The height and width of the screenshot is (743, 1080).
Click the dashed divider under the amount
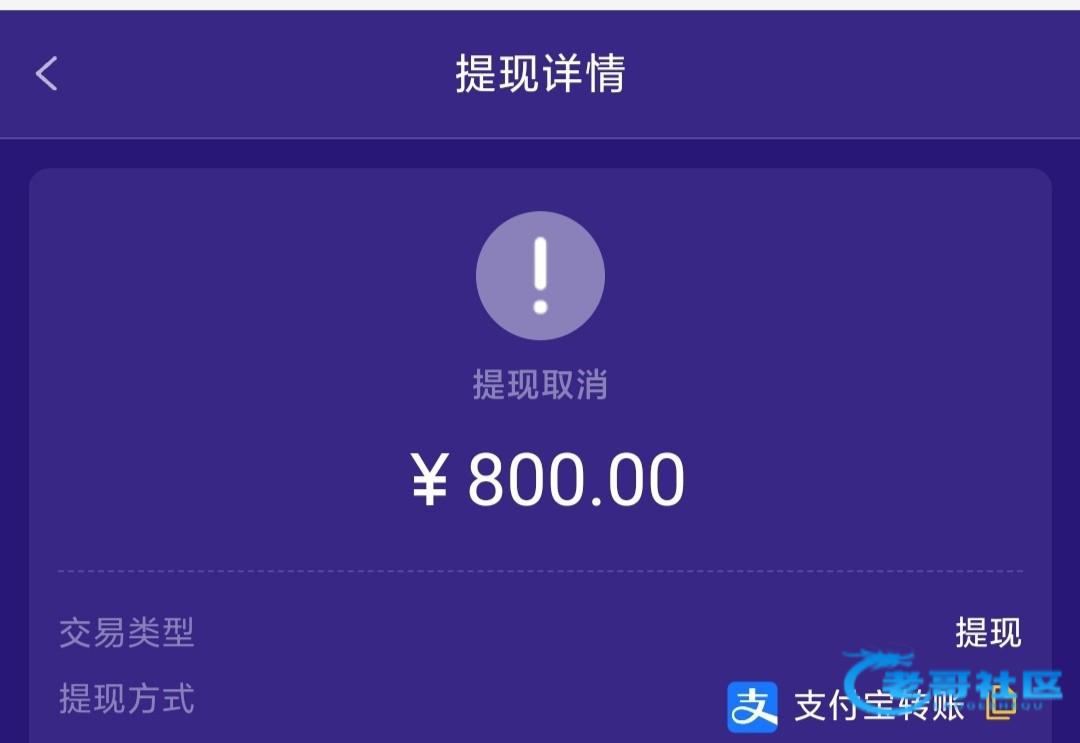click(541, 571)
